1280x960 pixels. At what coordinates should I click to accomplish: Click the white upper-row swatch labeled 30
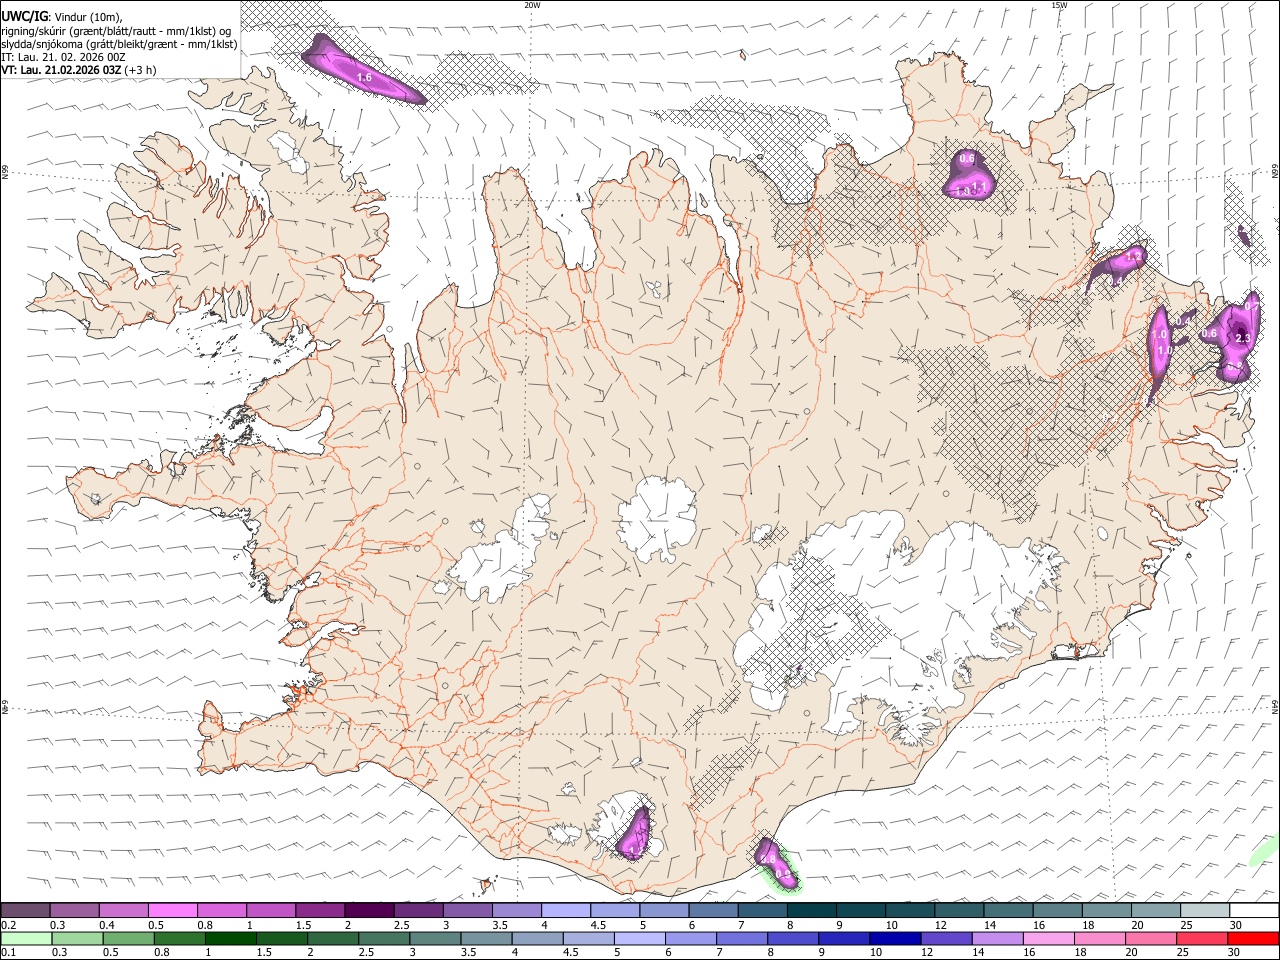(1253, 910)
